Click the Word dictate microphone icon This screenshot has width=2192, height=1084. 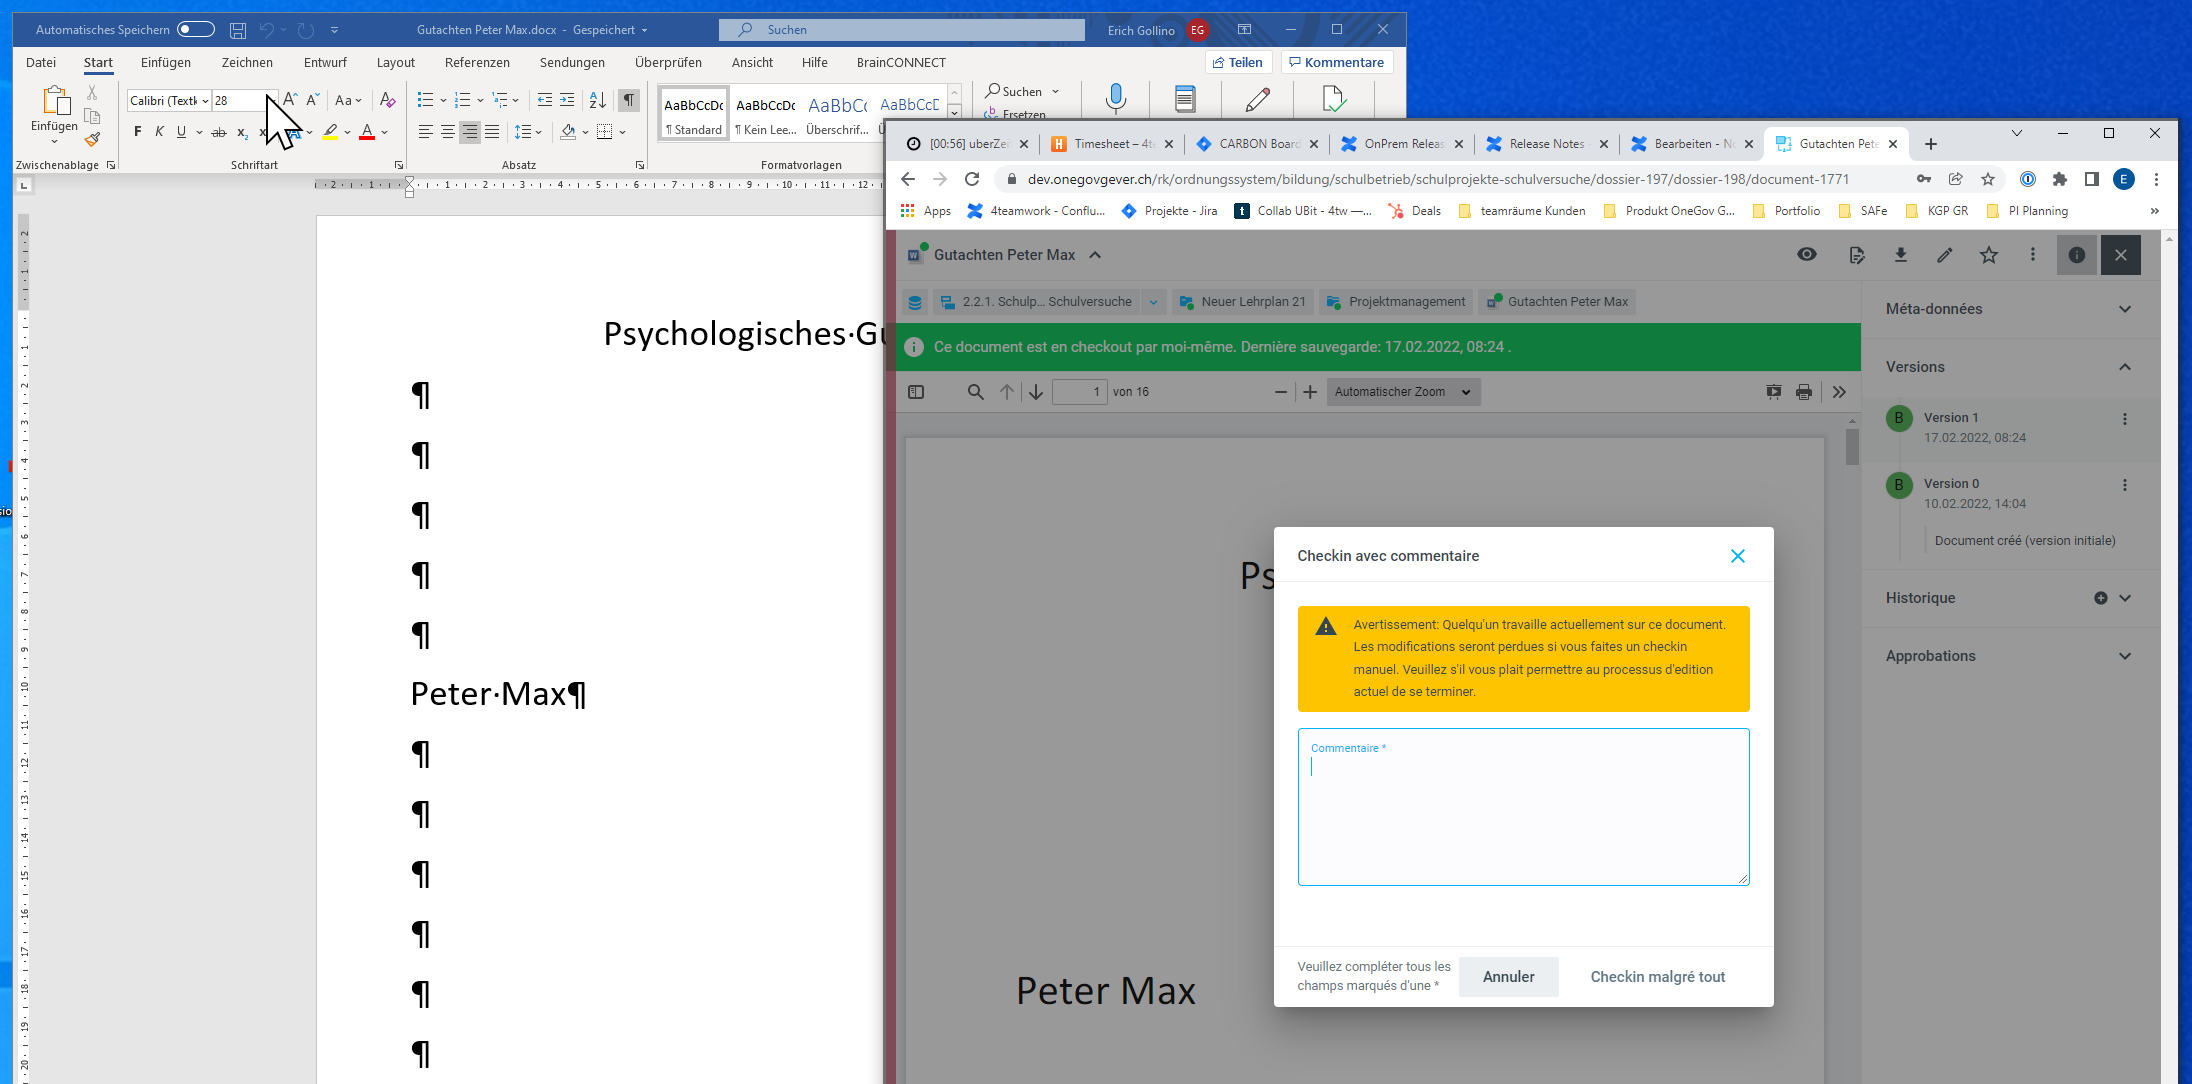click(x=1116, y=99)
